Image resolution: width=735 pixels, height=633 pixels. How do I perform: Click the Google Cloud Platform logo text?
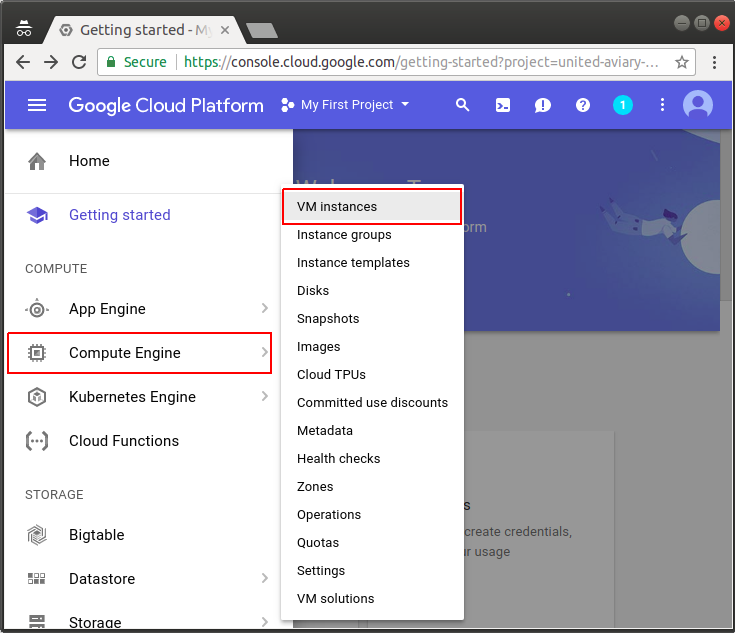(x=166, y=106)
